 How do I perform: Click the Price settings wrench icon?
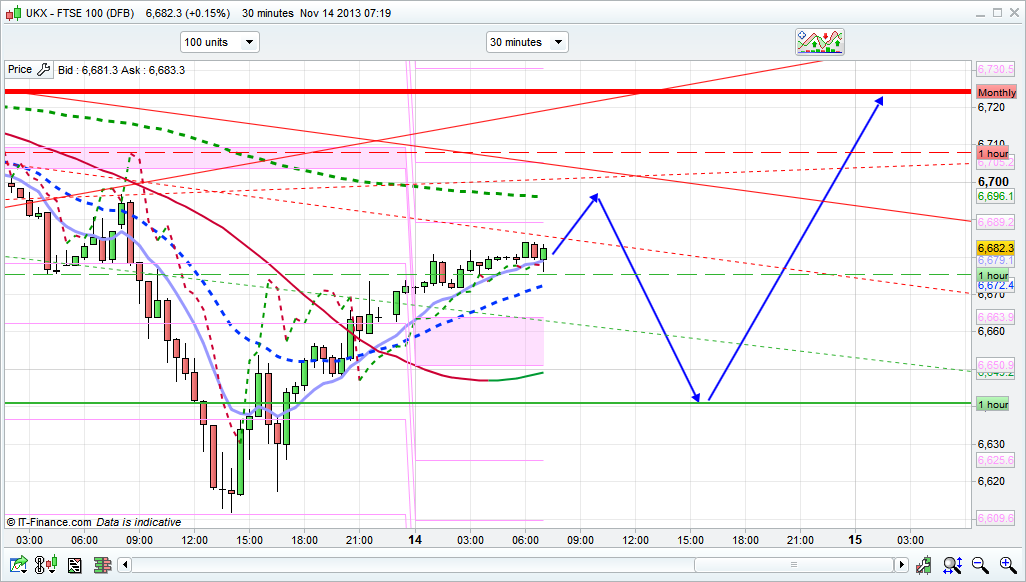point(43,70)
